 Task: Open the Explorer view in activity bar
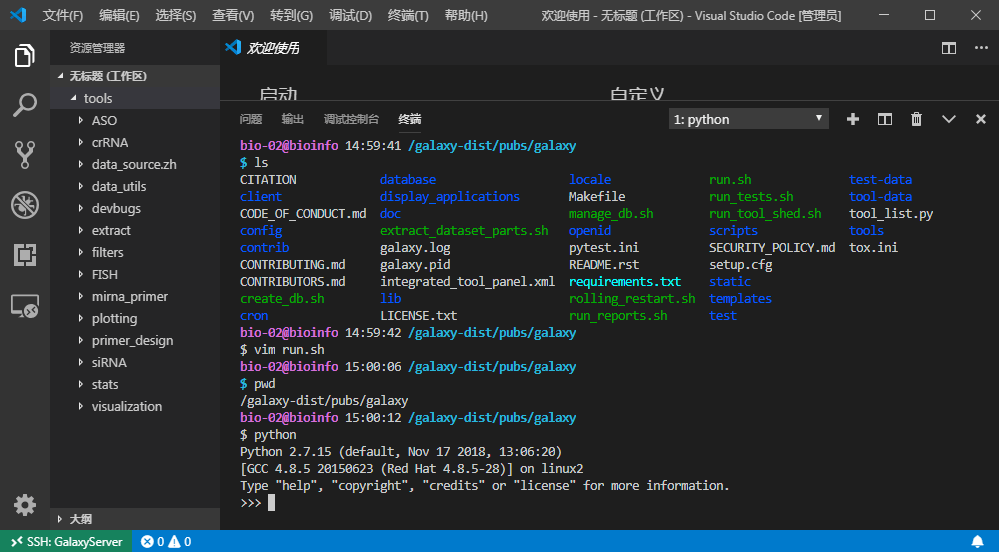point(25,55)
